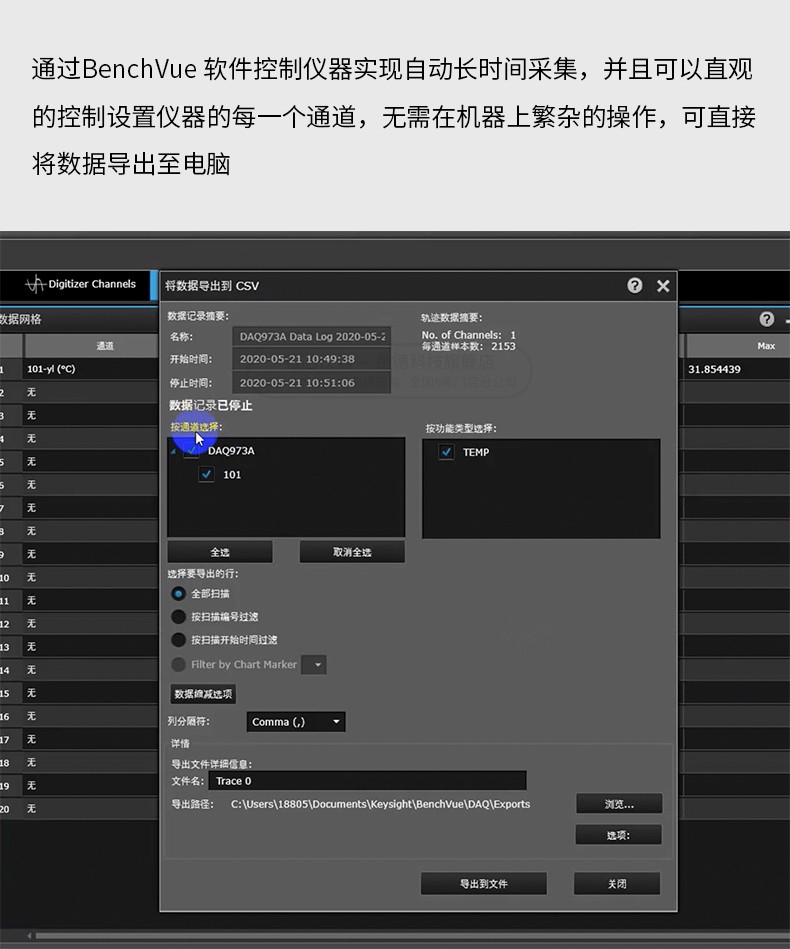Uncheck the TEMP function type checkbox
This screenshot has width=790, height=949.
click(446, 452)
